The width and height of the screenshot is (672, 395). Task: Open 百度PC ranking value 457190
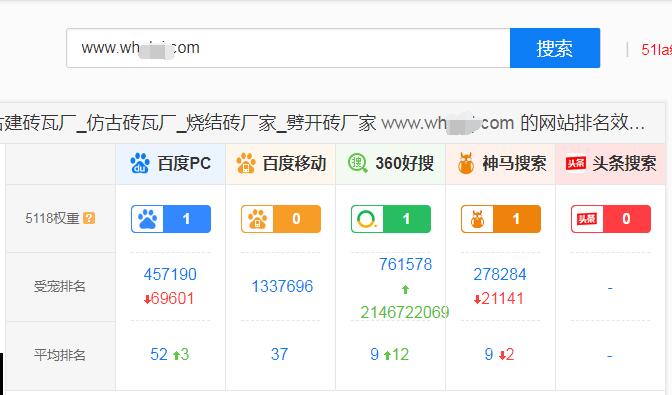coord(170,274)
